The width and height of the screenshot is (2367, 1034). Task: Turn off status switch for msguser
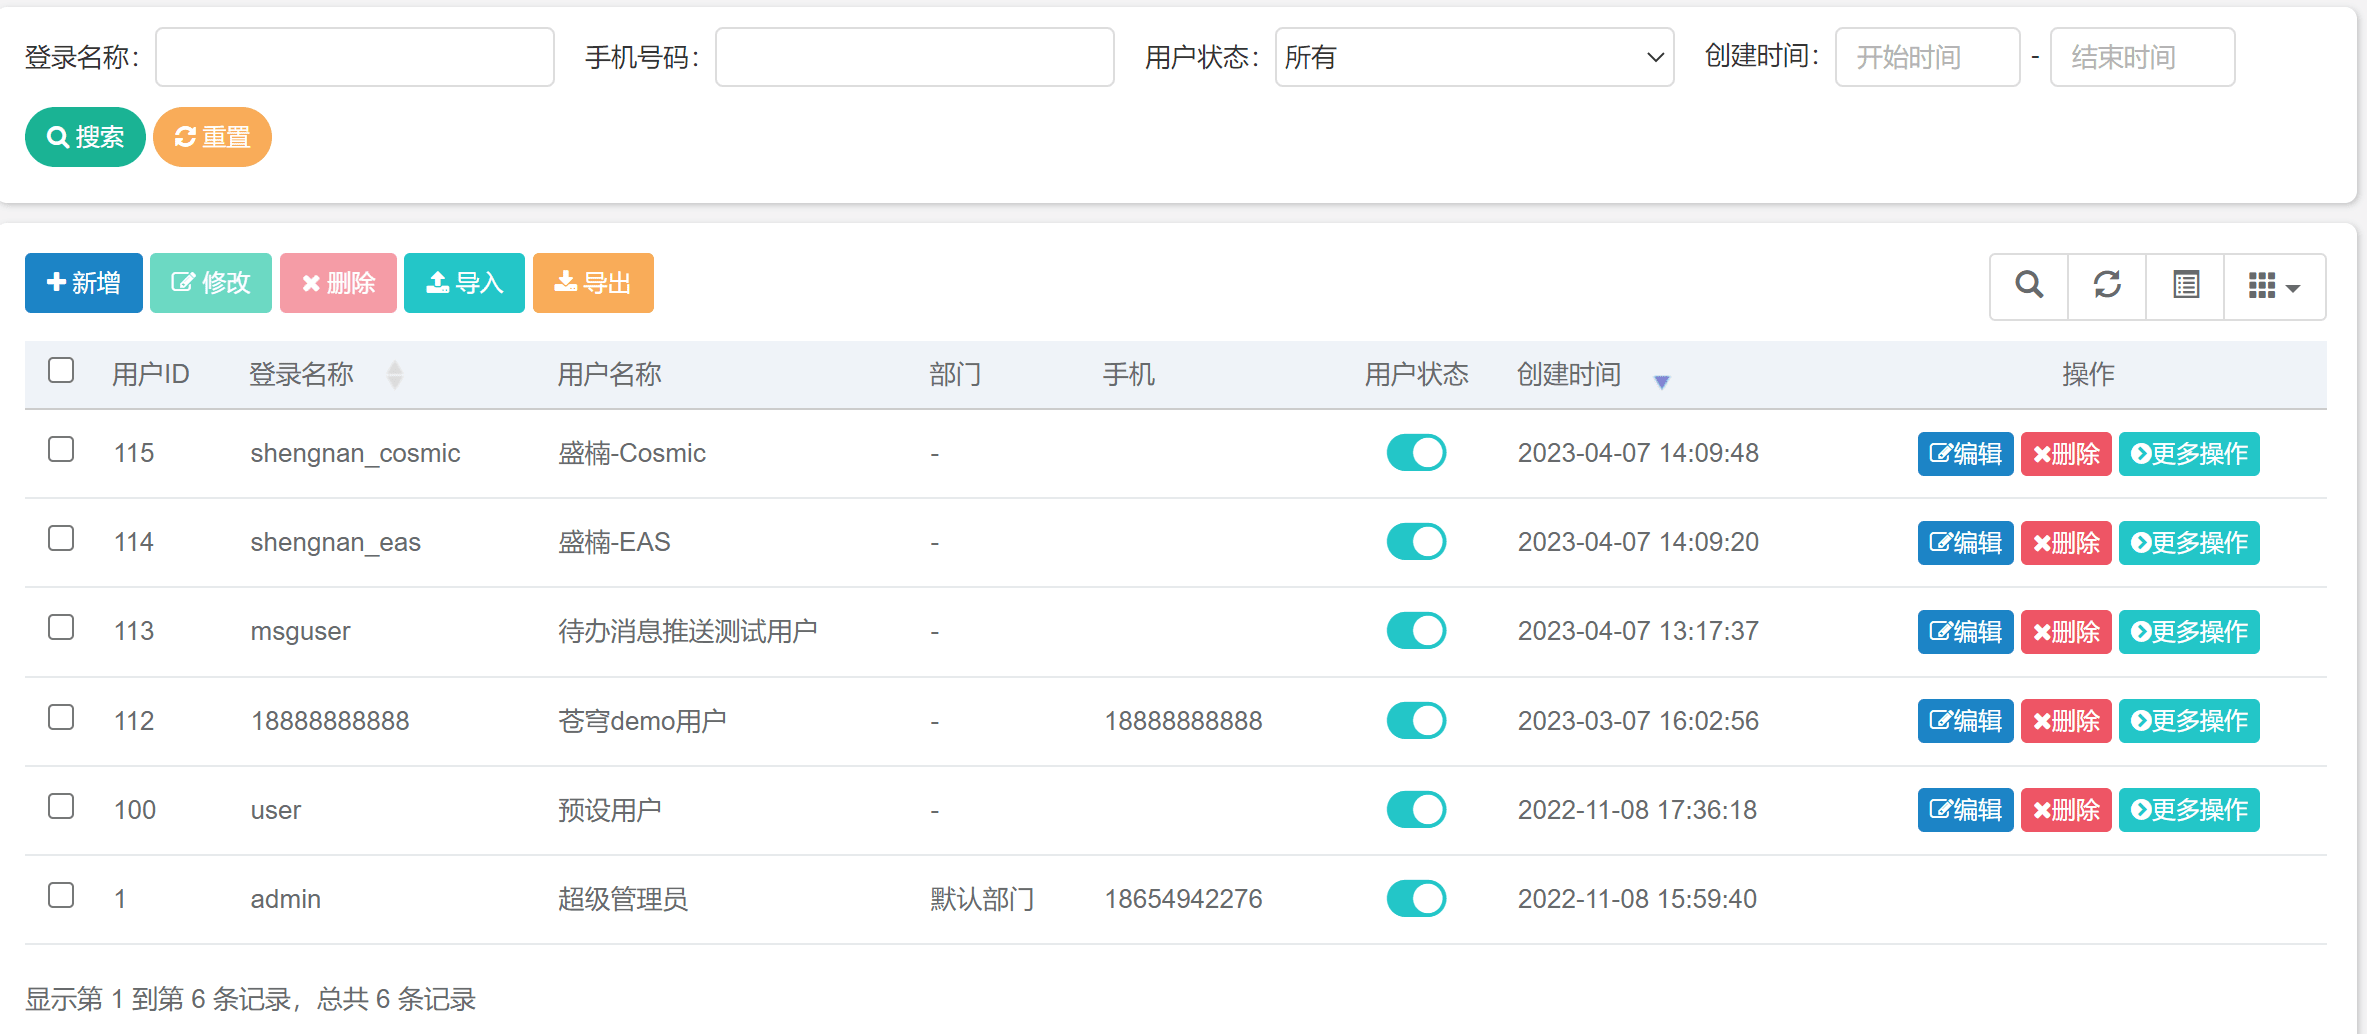tap(1416, 631)
